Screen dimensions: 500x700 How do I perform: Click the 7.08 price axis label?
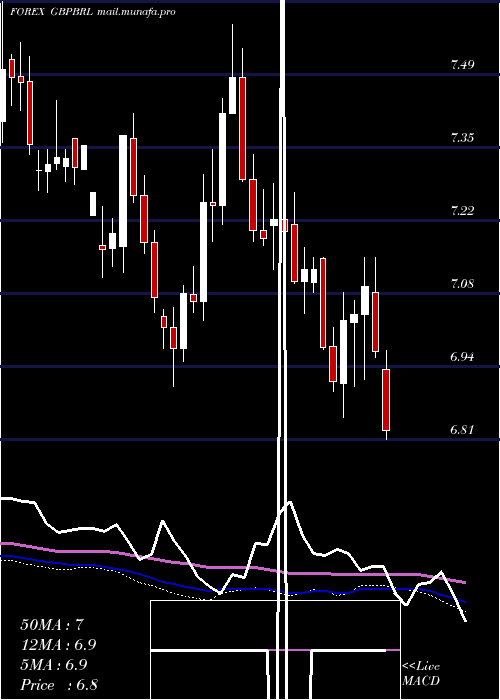point(462,283)
